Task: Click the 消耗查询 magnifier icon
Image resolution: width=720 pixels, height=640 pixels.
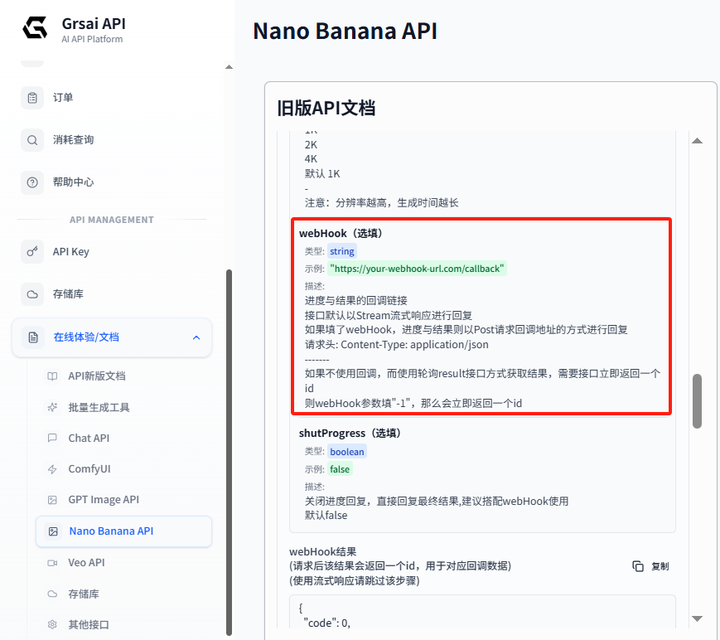Action: pos(32,140)
